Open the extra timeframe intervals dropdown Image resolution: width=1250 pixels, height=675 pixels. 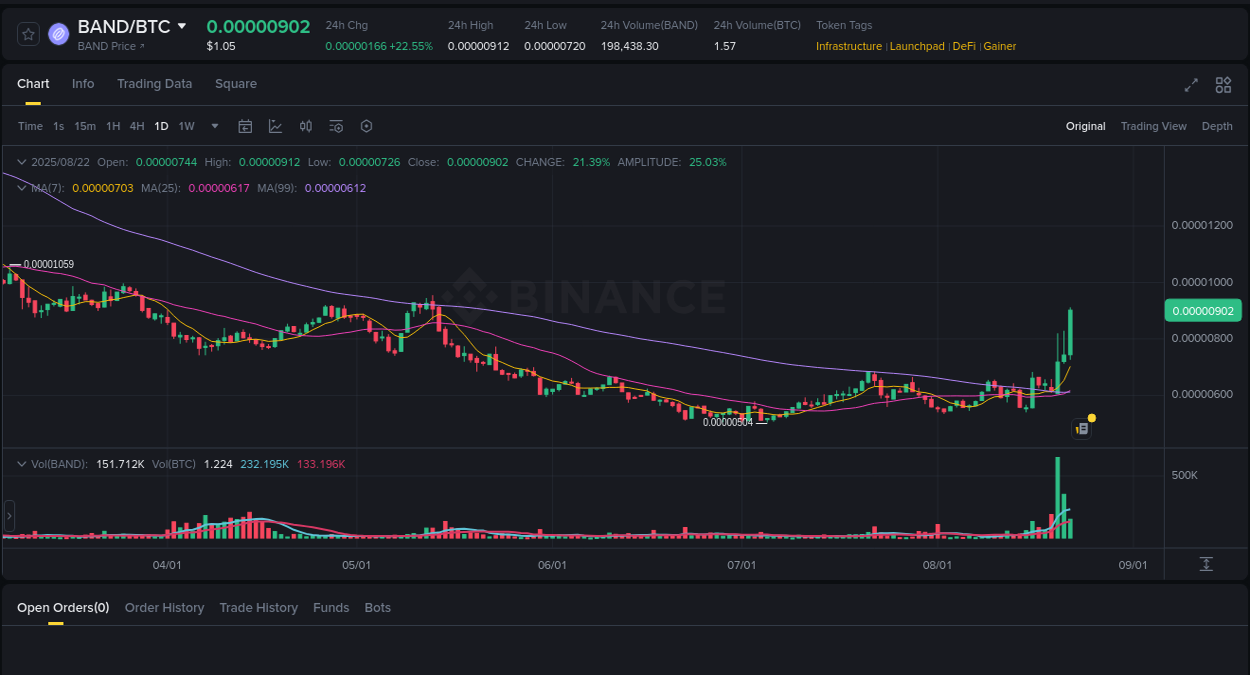pyautogui.click(x=214, y=126)
